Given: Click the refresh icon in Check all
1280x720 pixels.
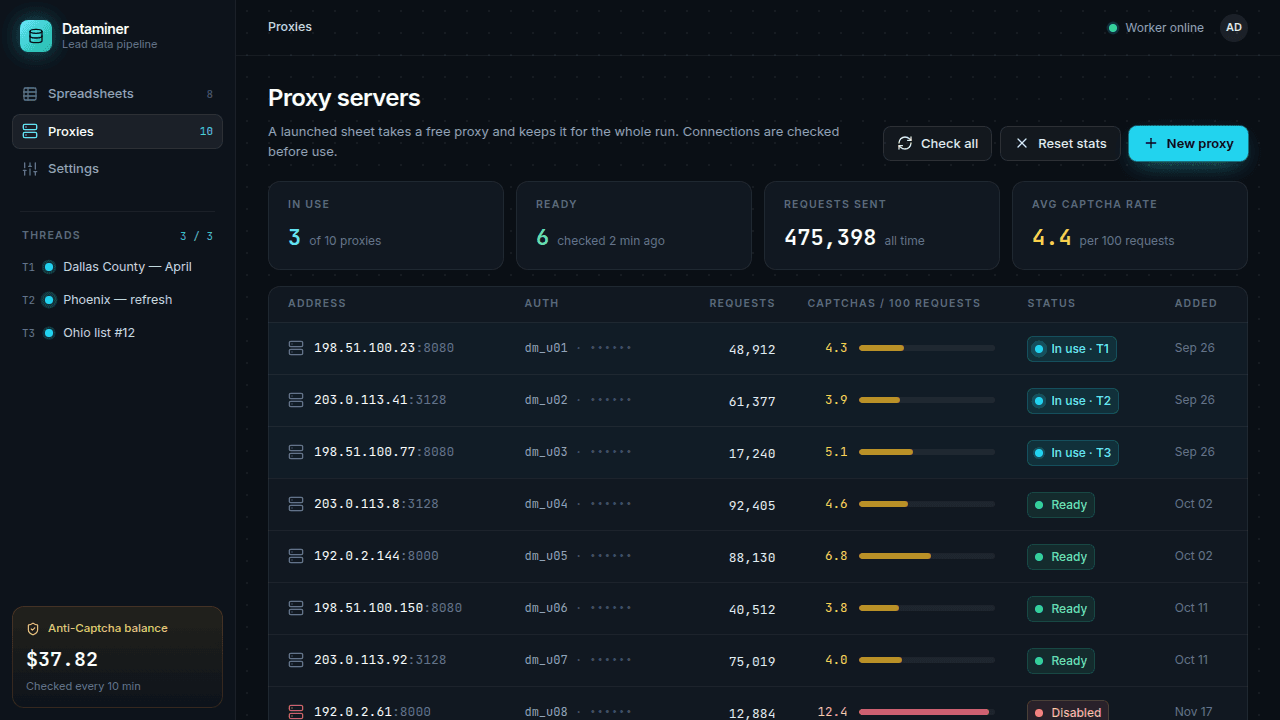Looking at the screenshot, I should click(x=905, y=143).
